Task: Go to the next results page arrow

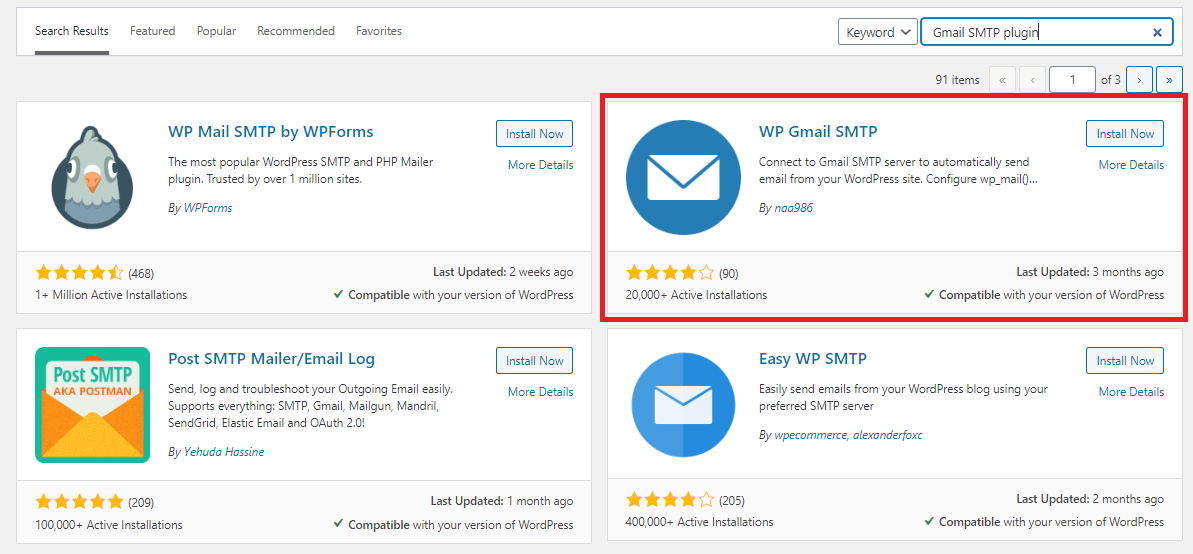Action: click(1139, 79)
